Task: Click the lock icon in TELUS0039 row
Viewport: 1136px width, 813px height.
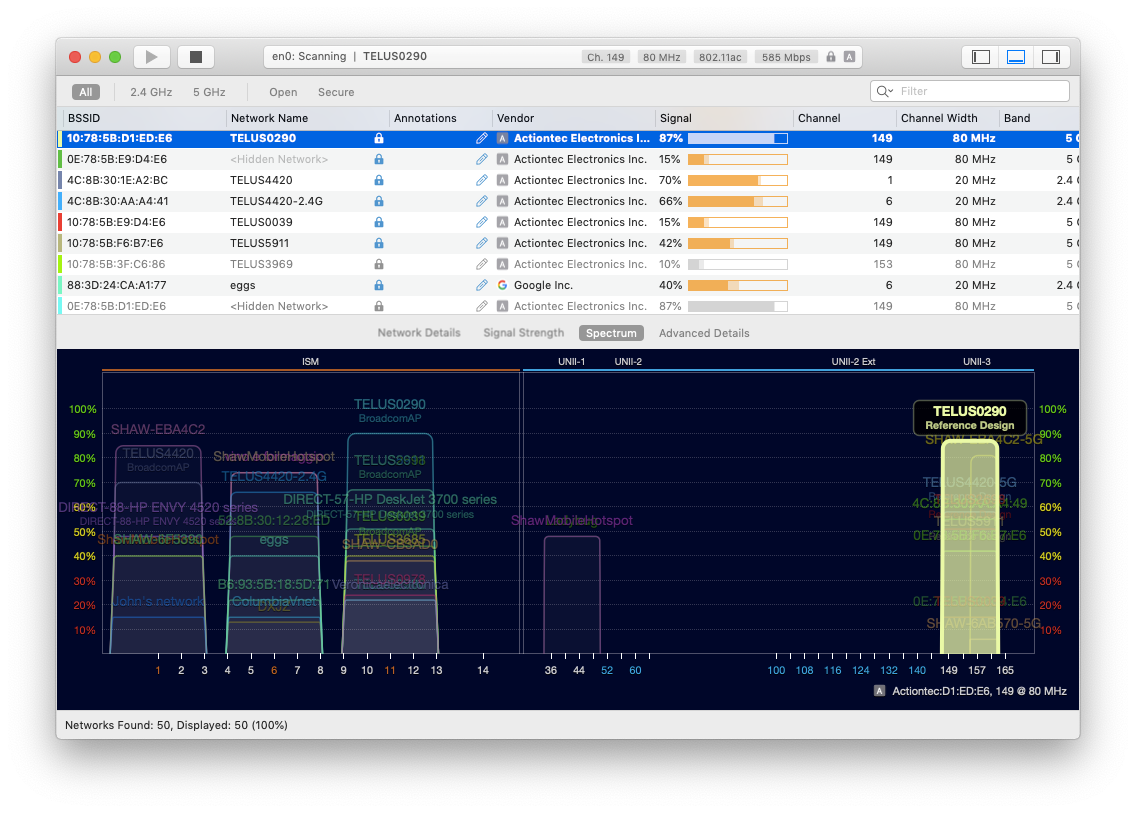Action: pos(378,222)
